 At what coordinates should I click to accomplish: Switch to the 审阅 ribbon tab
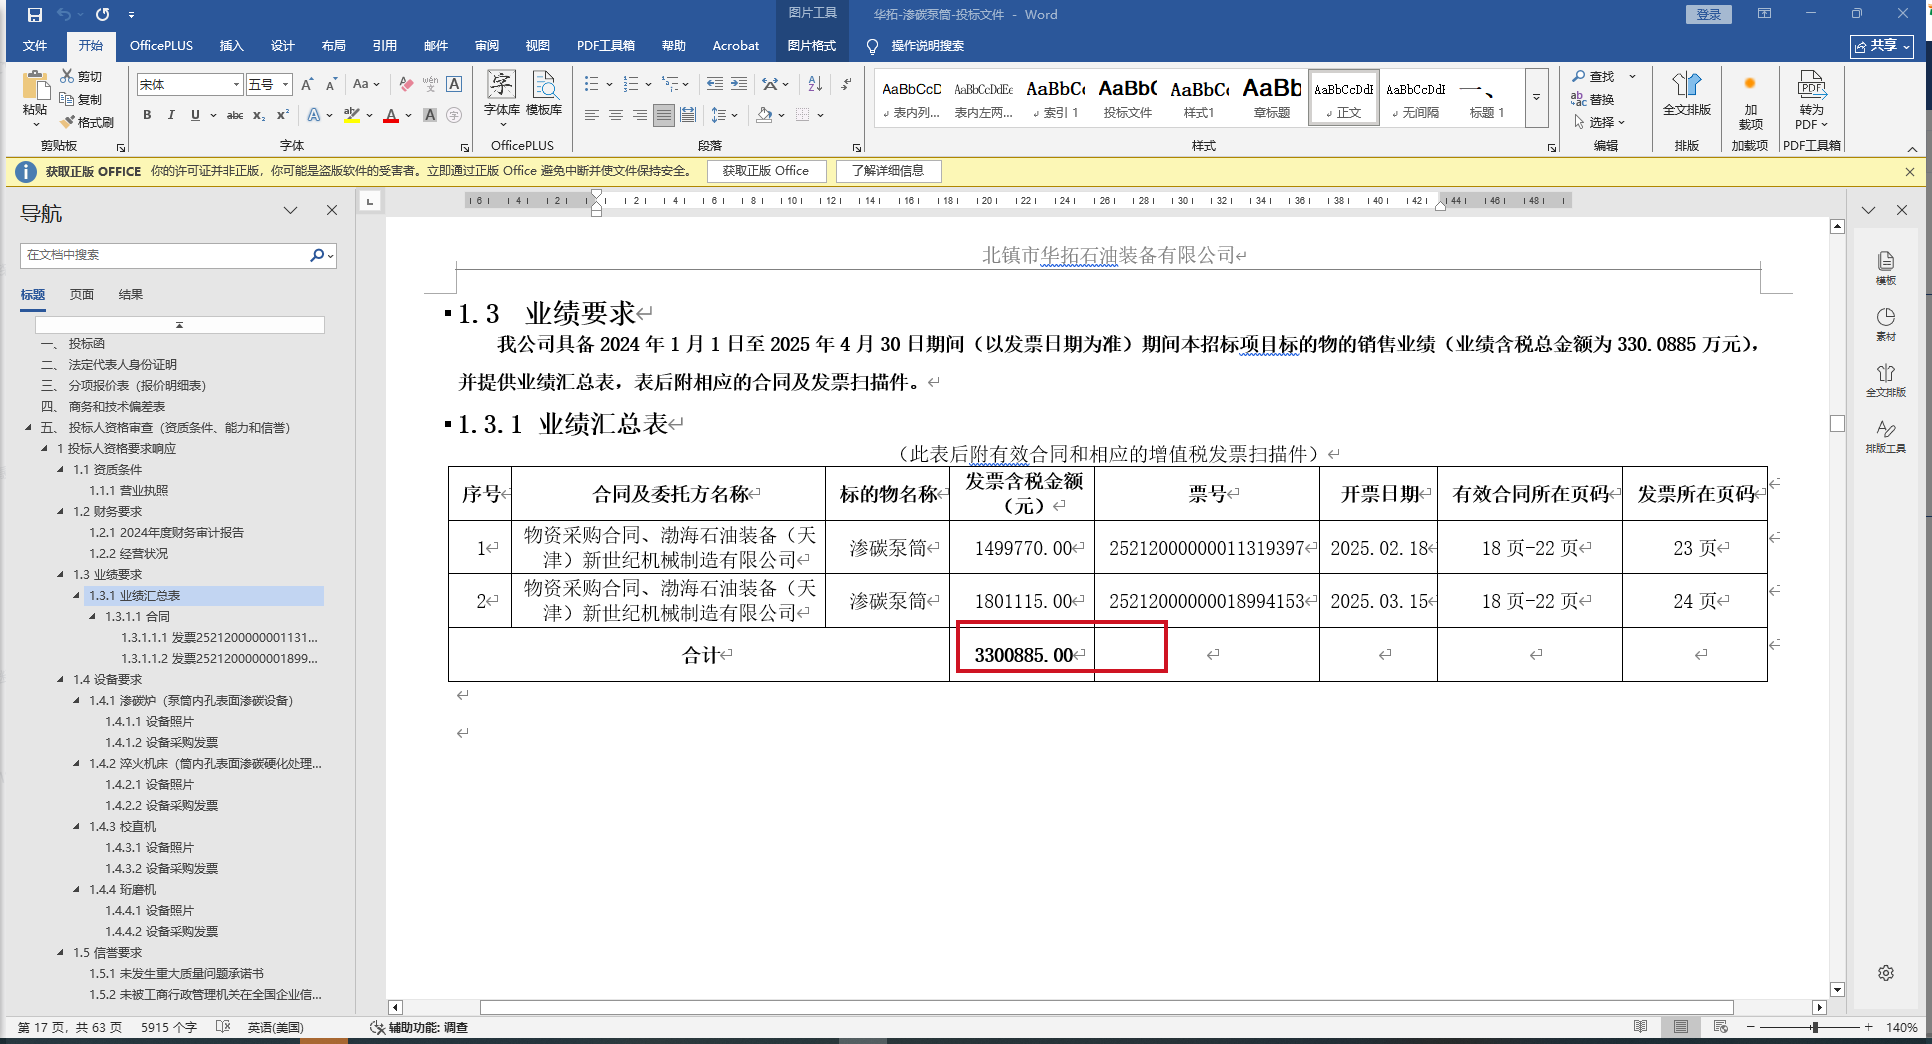tap(487, 46)
